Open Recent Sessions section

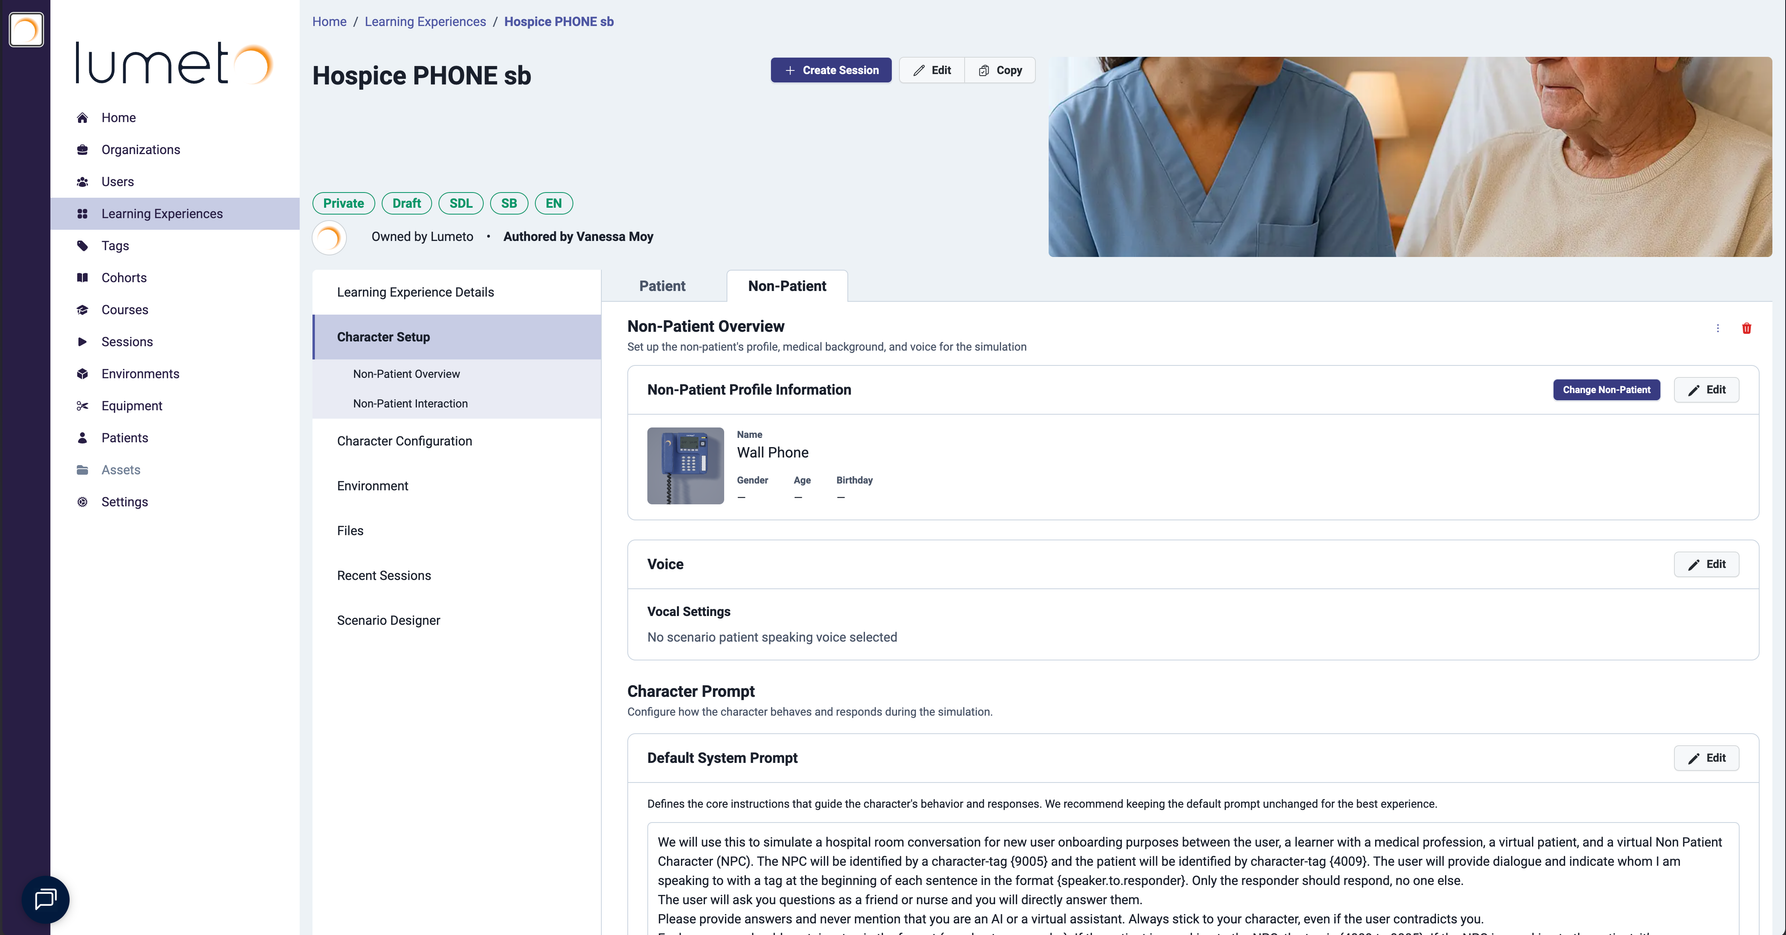click(457, 576)
